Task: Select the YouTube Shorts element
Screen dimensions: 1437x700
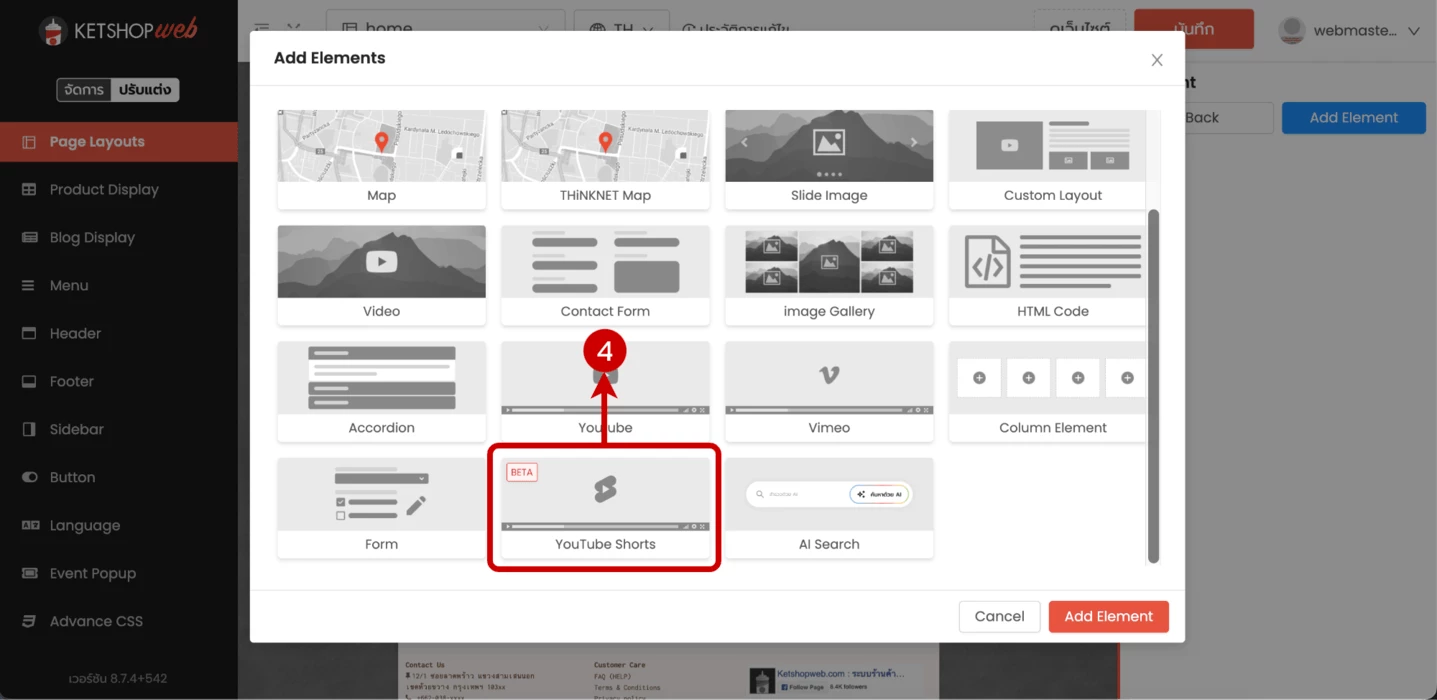Action: click(x=605, y=508)
